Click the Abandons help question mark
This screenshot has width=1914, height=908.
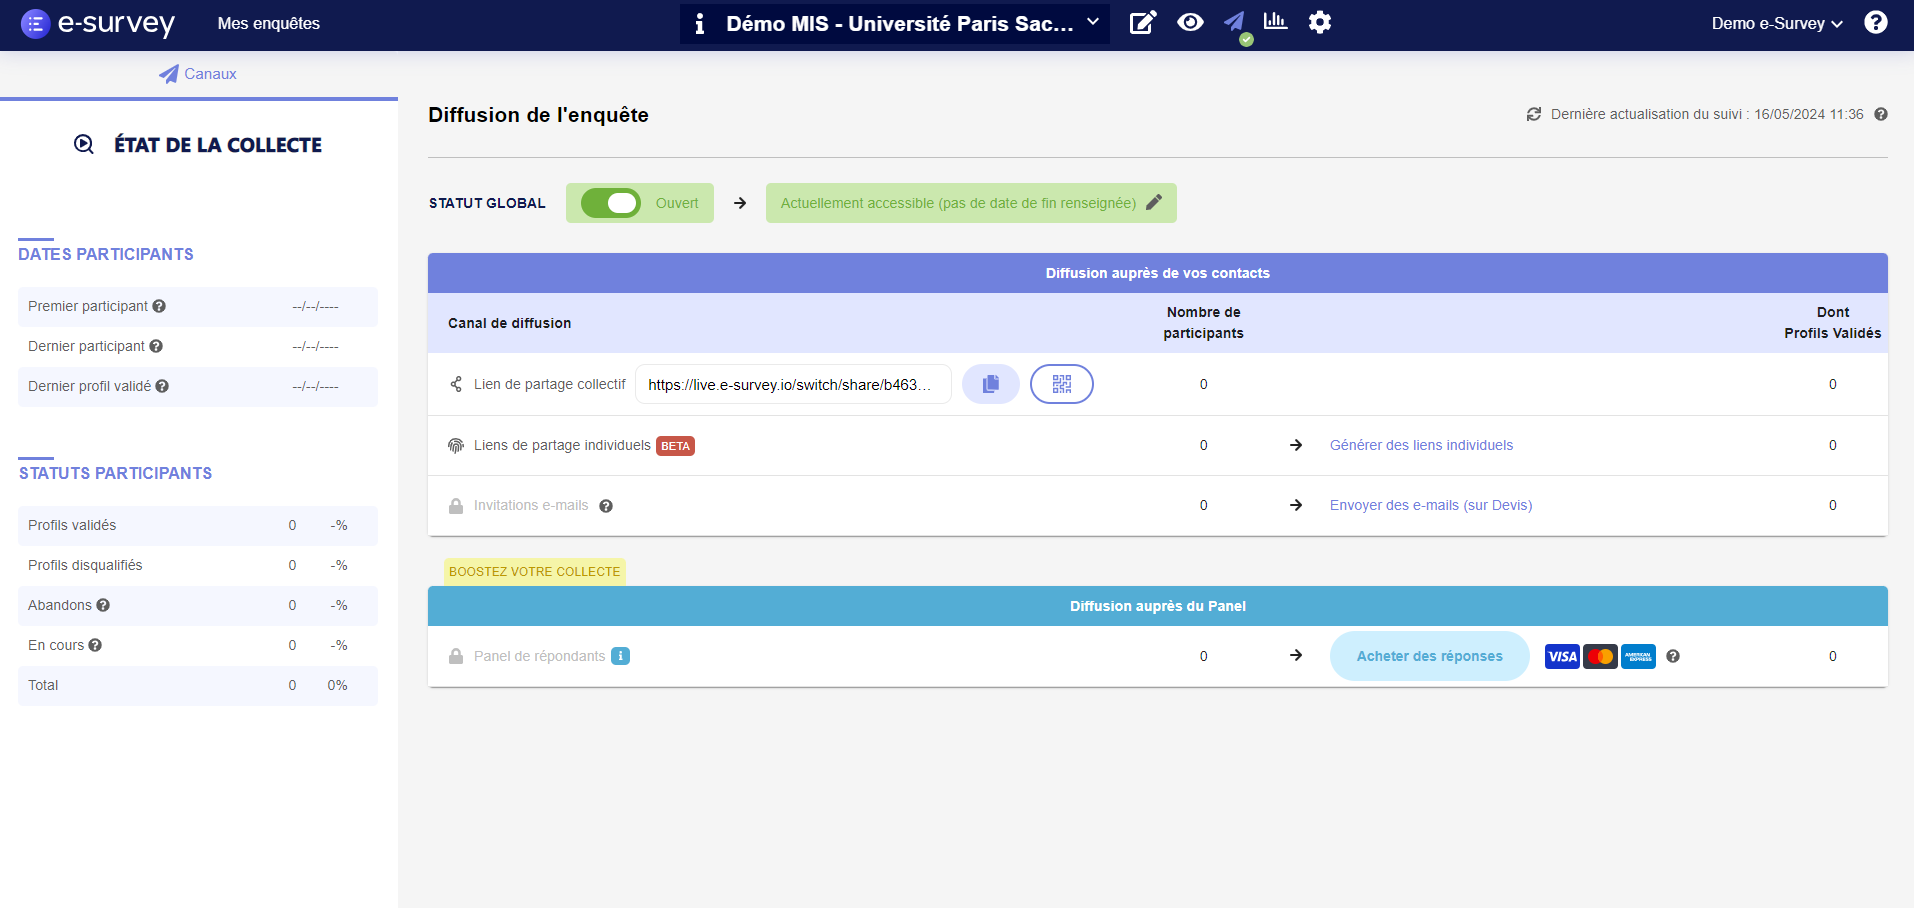pyautogui.click(x=103, y=605)
